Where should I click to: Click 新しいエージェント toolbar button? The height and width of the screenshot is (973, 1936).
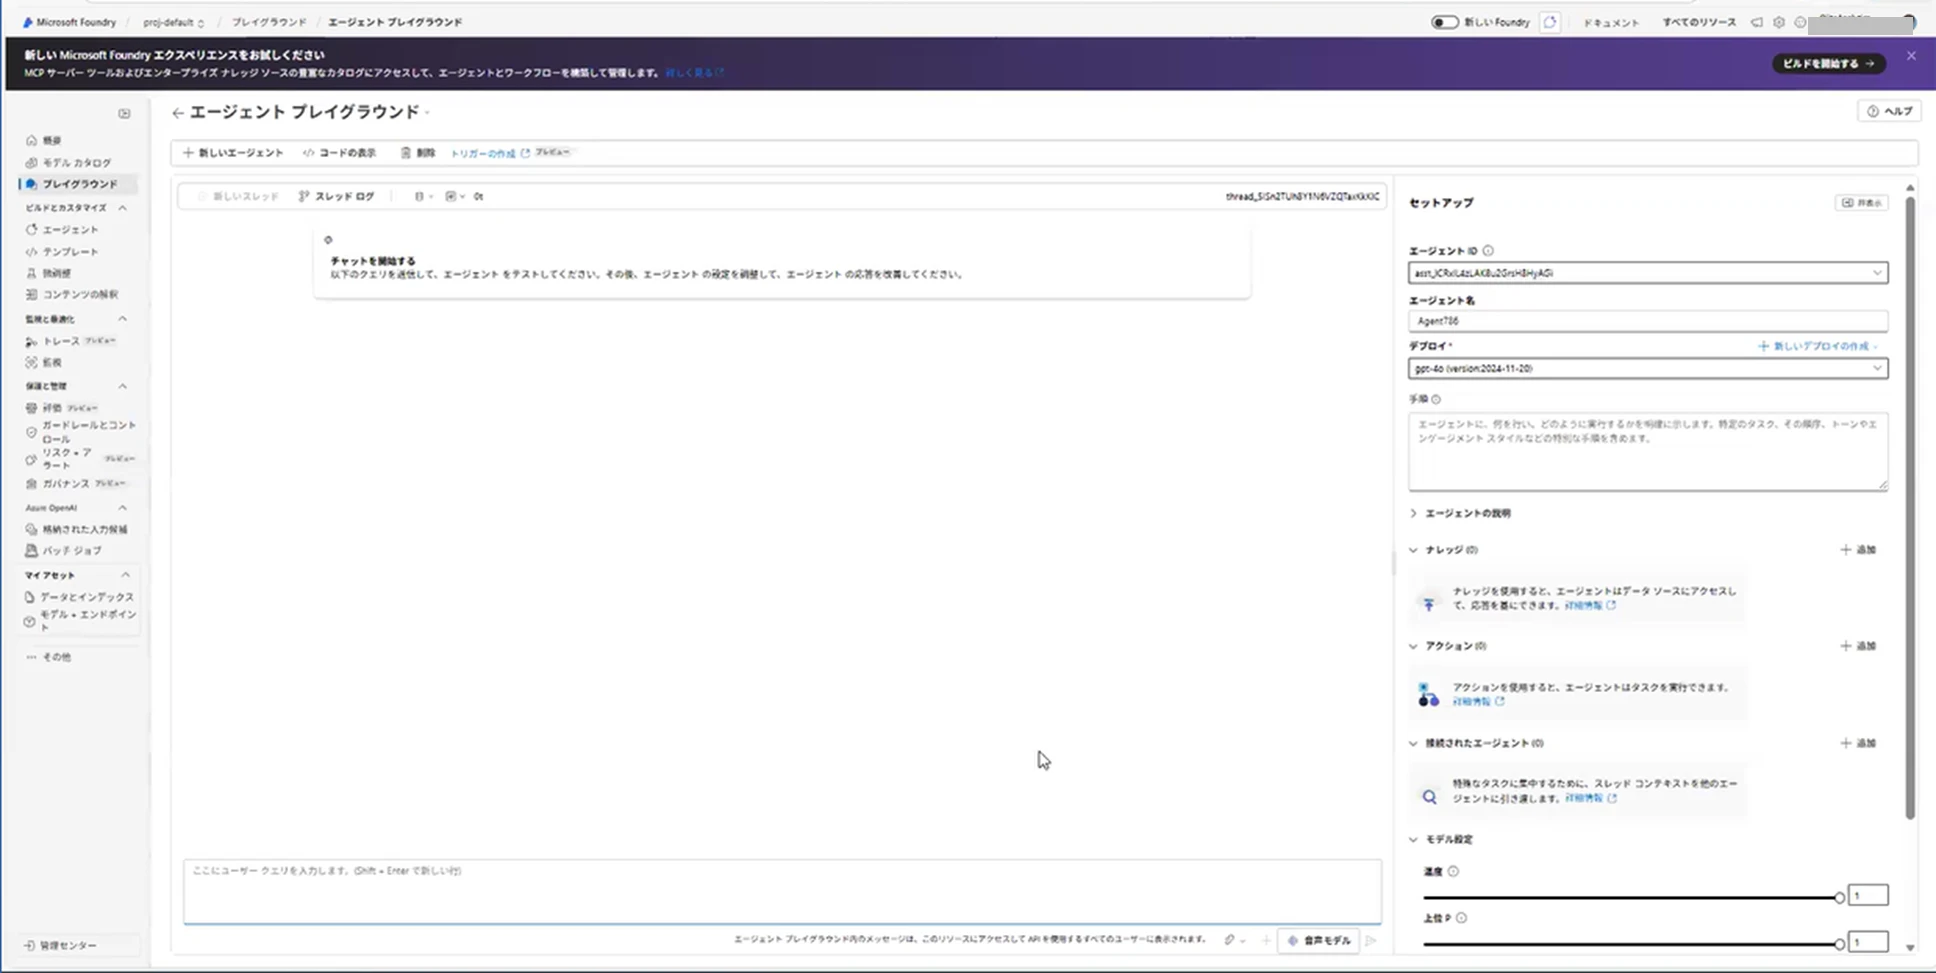(x=233, y=153)
